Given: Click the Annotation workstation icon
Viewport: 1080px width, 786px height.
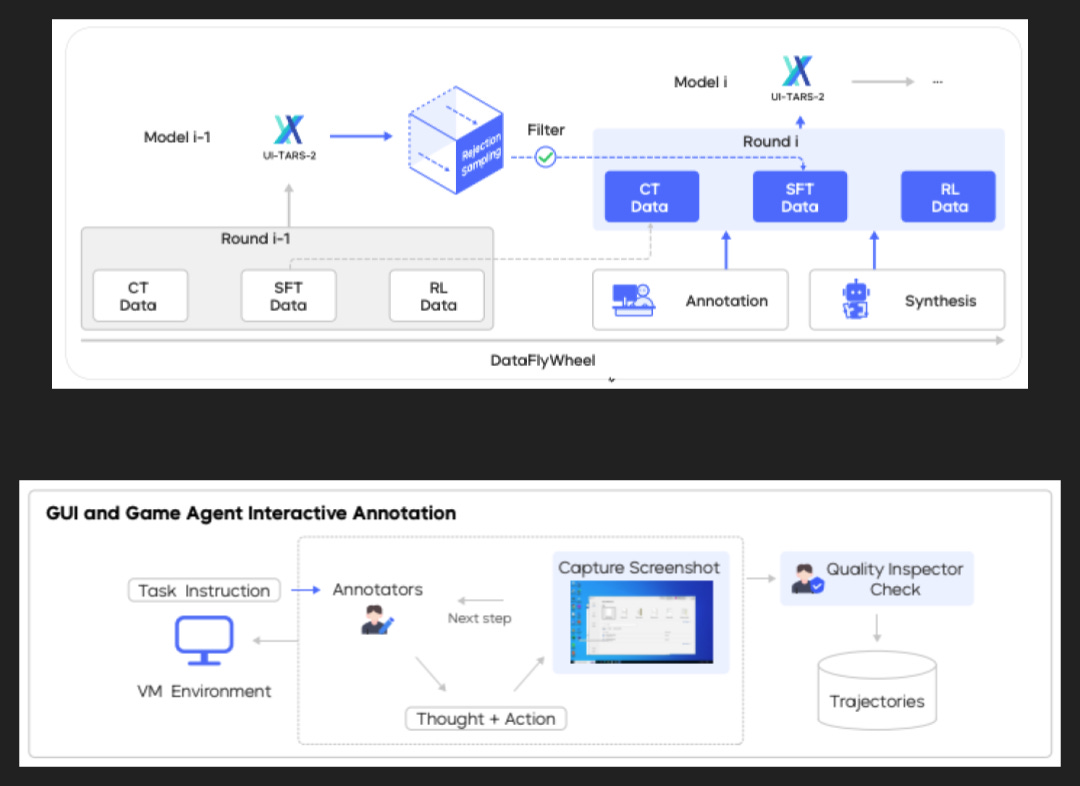Looking at the screenshot, I should 633,300.
